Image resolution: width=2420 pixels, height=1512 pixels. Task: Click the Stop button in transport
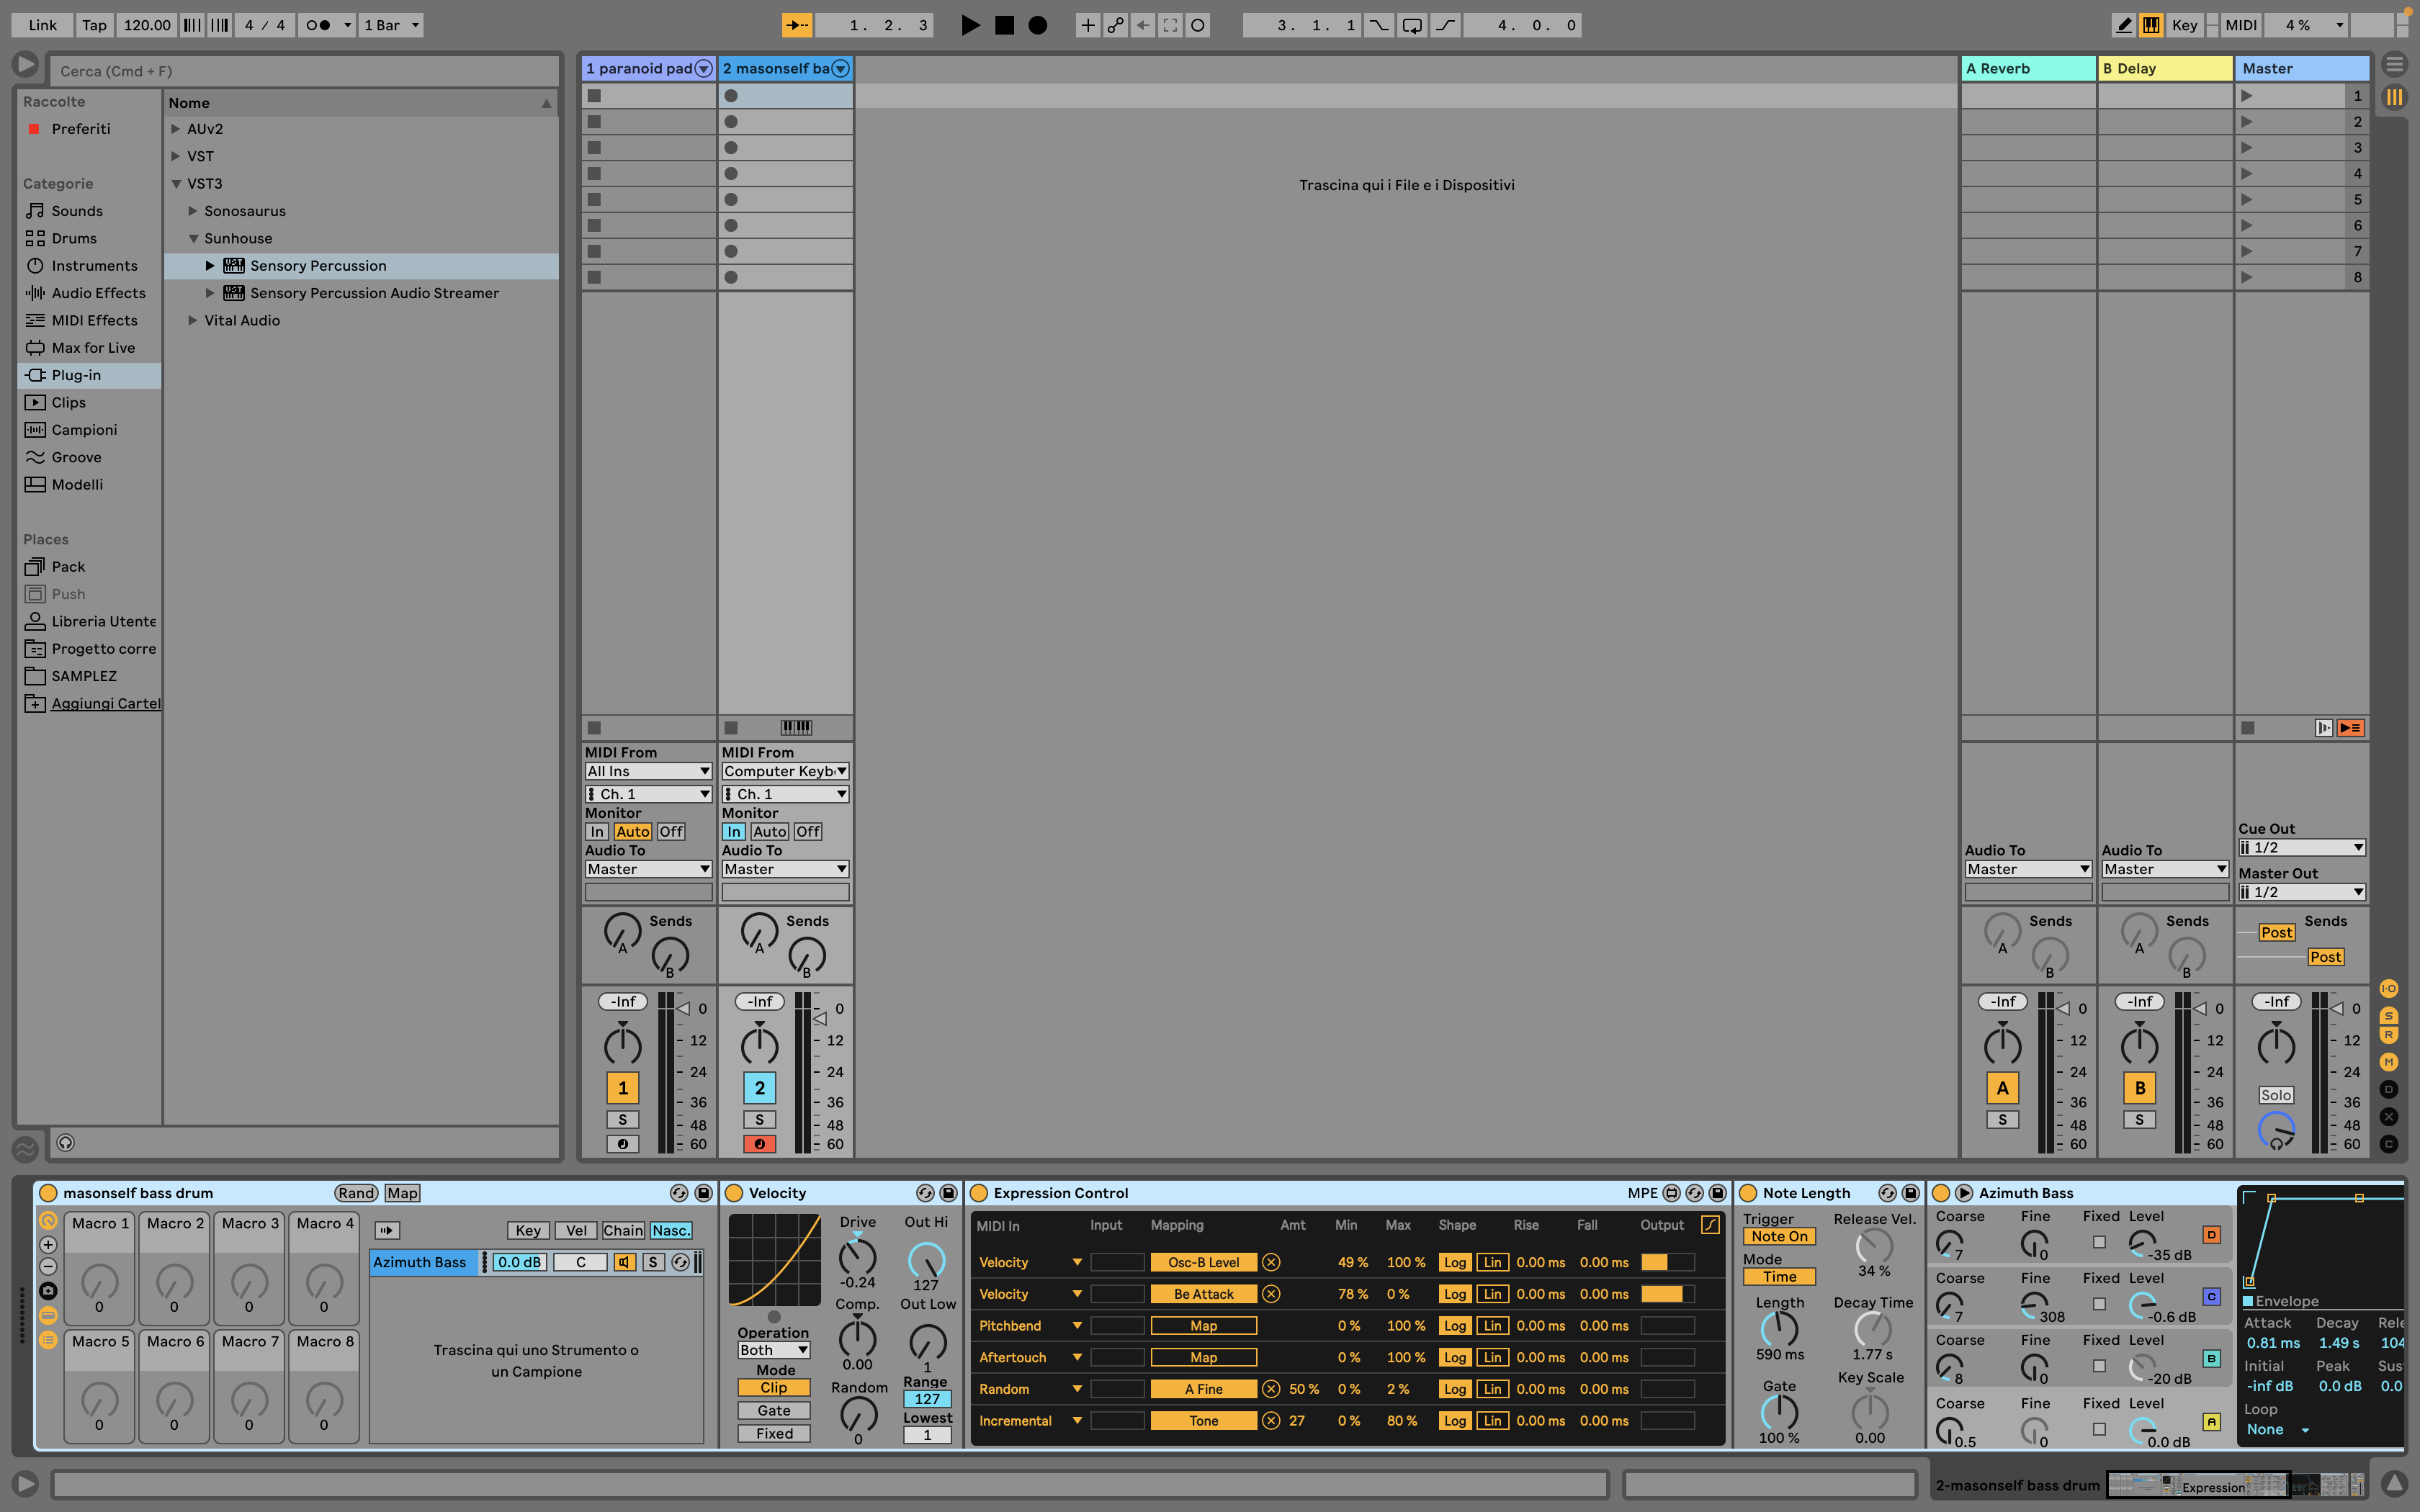[x=1004, y=25]
